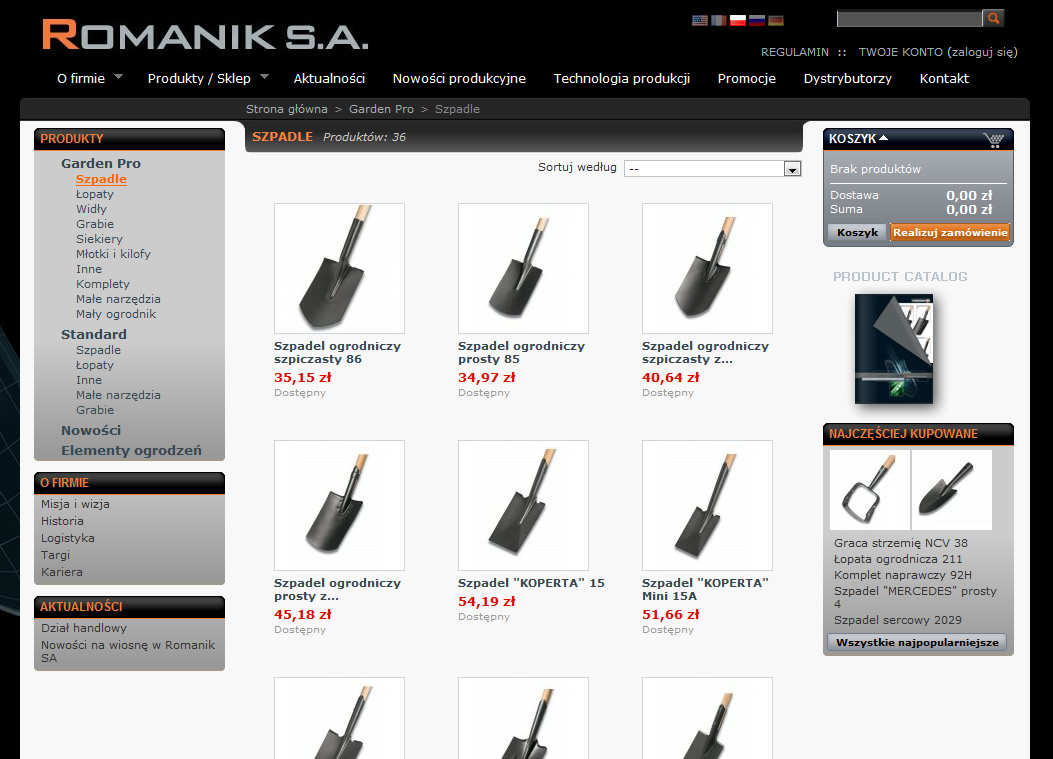Open the Szpadel "KOPERTA" 15 product image

point(523,505)
